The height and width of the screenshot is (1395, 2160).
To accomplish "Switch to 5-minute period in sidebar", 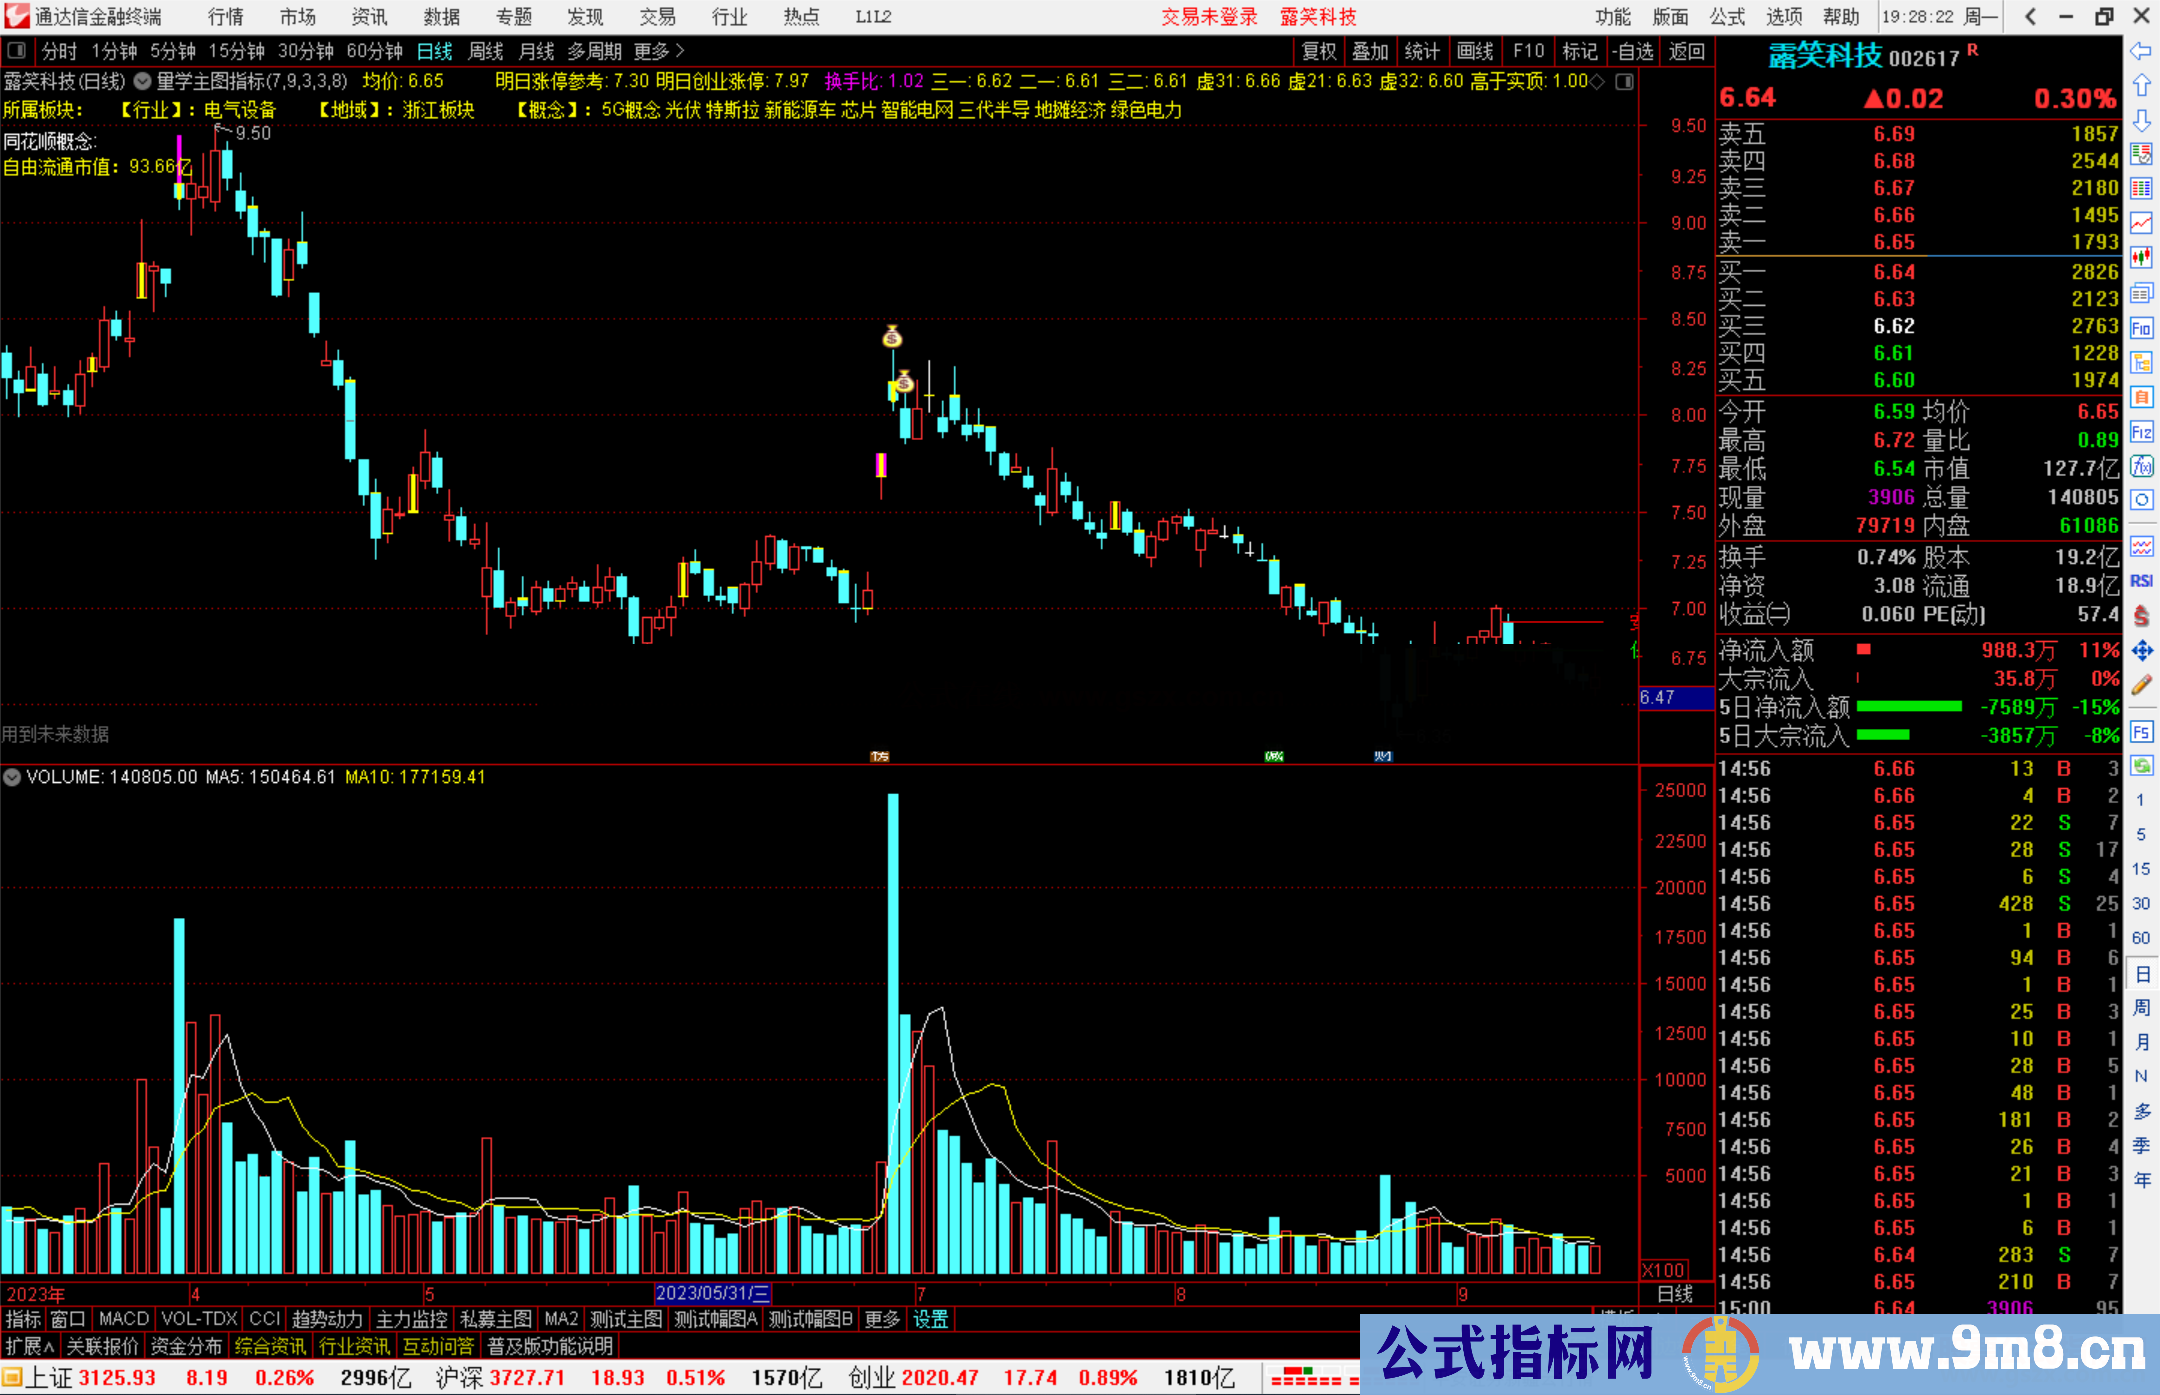I will pyautogui.click(x=2141, y=834).
